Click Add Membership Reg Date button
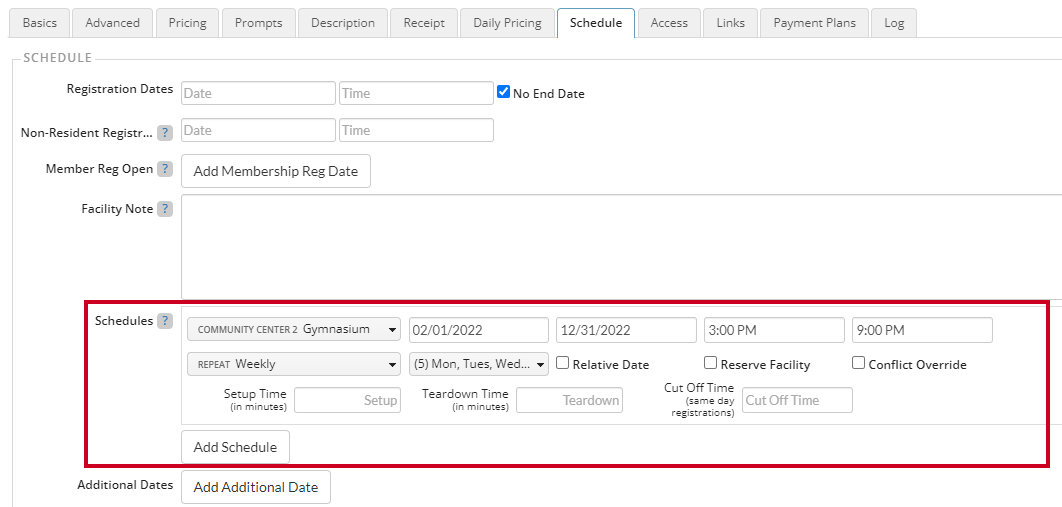This screenshot has height=507, width=1062. [276, 171]
